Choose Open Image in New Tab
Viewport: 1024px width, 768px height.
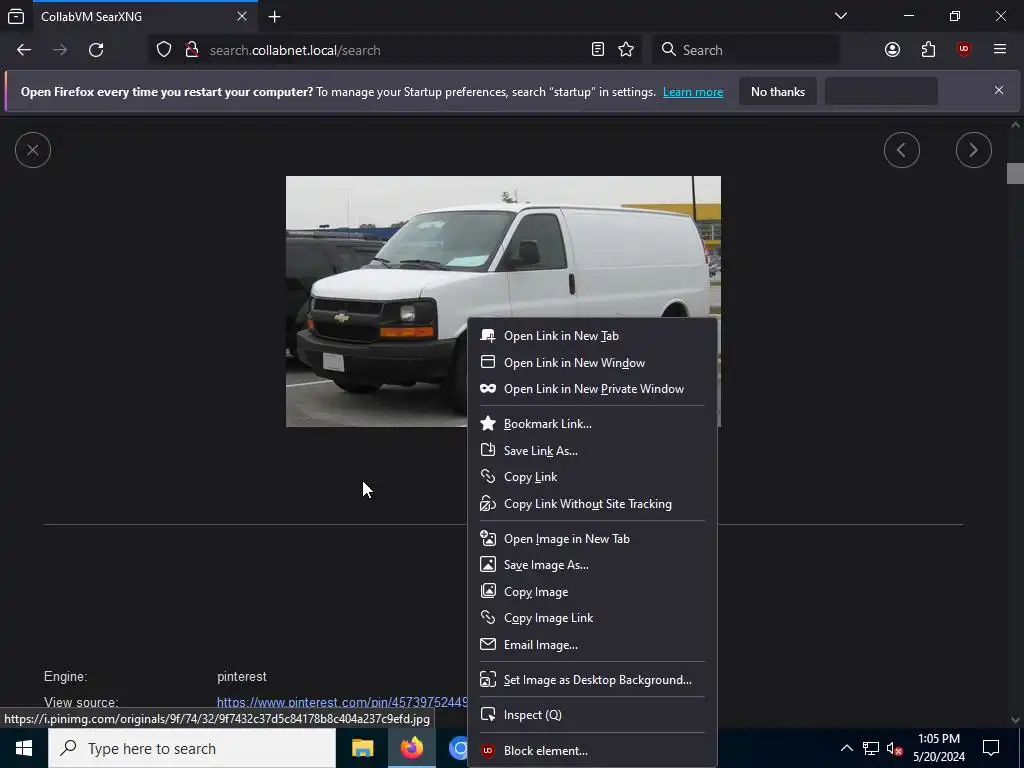click(592, 539)
